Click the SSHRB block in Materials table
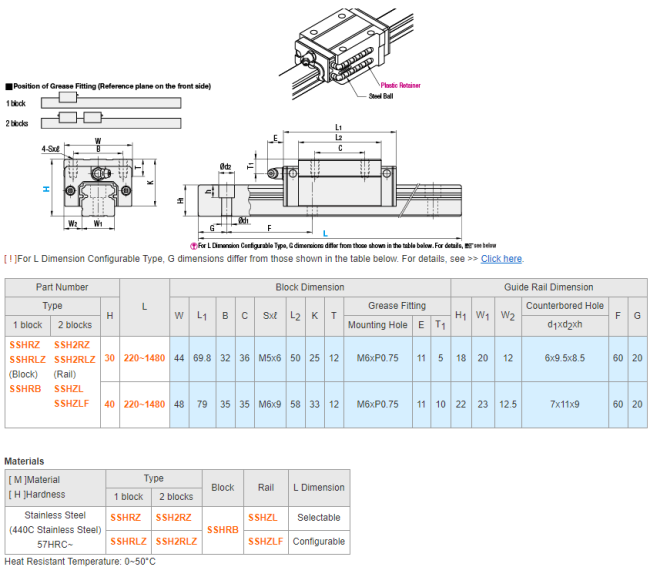 tap(223, 529)
